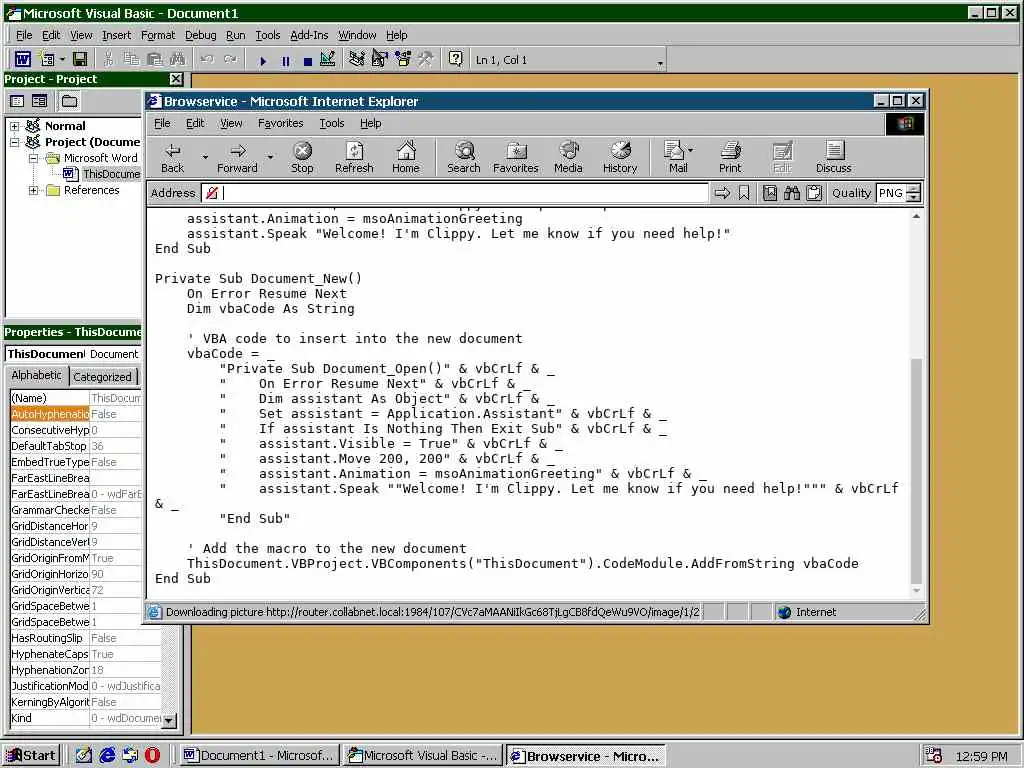Switch to the Categorized properties tab
Viewport: 1024px width, 768px height.
coord(103,377)
